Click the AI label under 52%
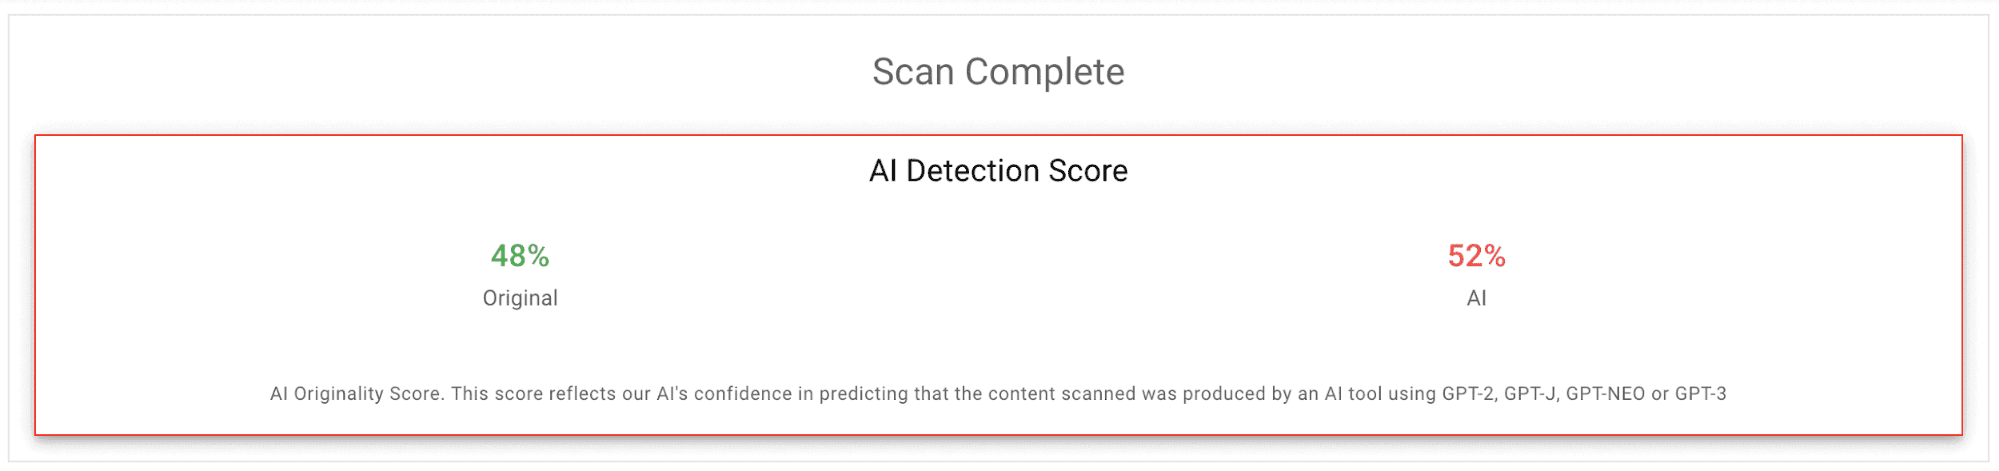 [1476, 298]
